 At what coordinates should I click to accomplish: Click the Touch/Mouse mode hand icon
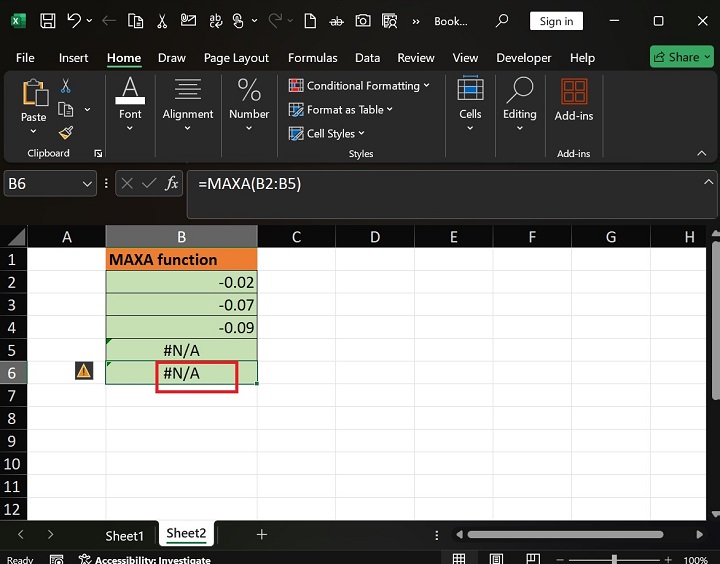[x=238, y=21]
